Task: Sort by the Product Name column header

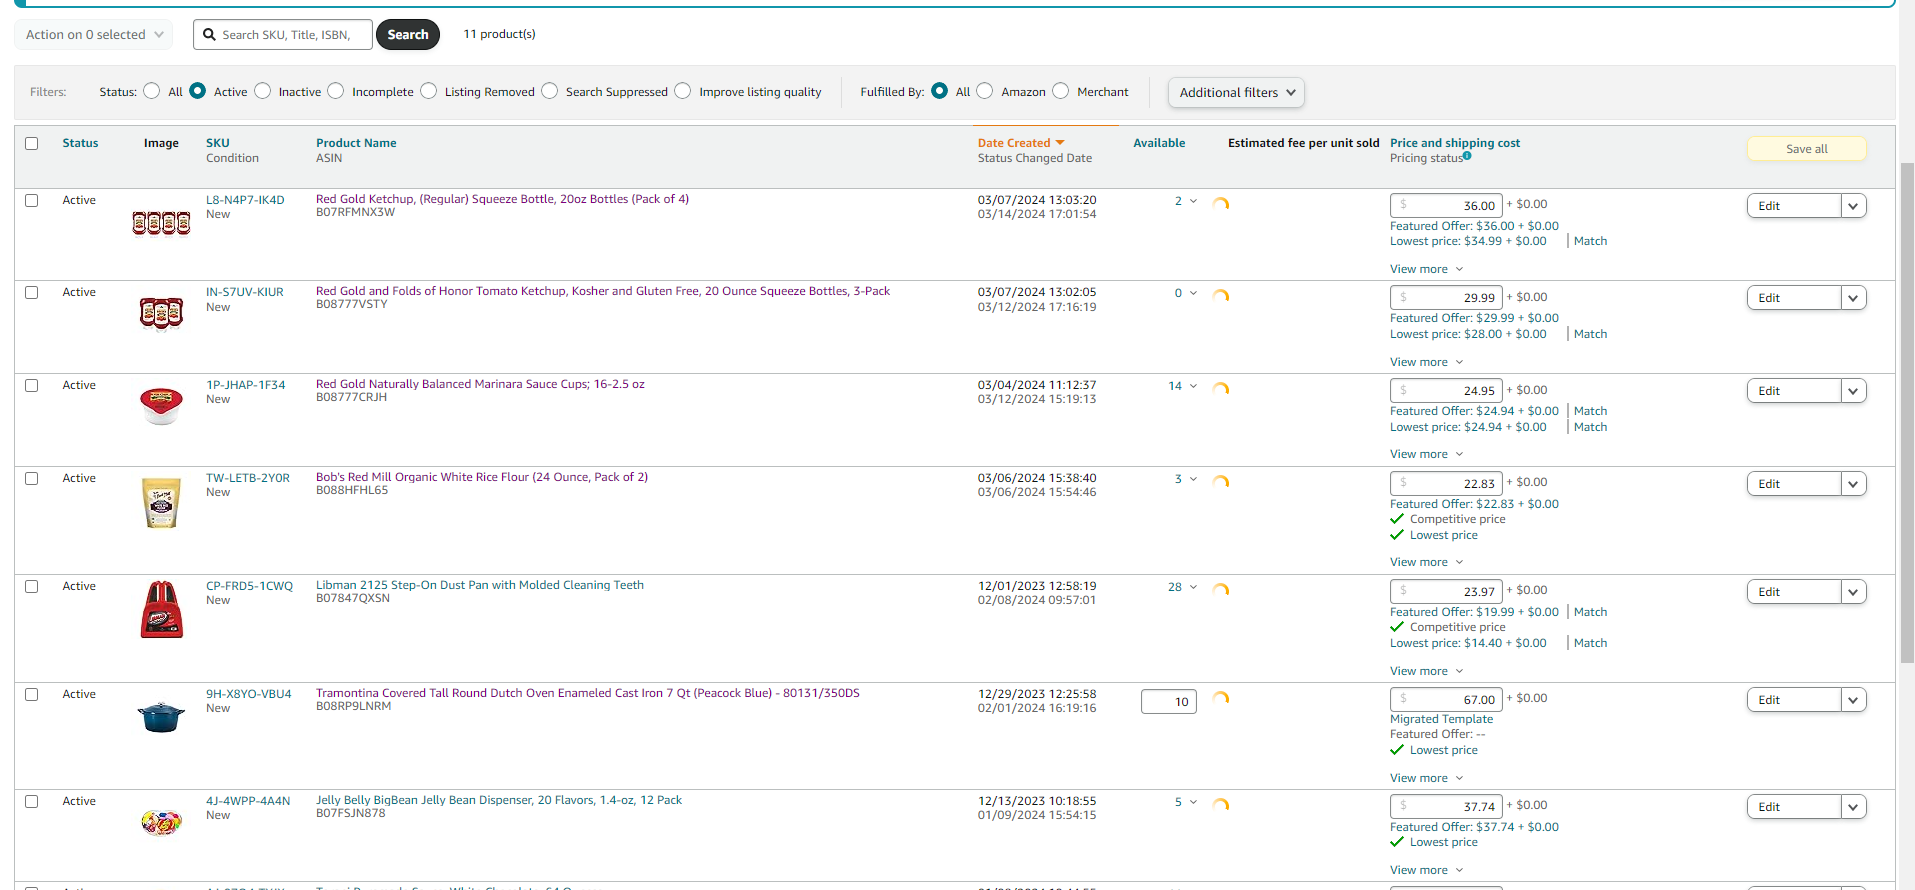Action: point(356,143)
